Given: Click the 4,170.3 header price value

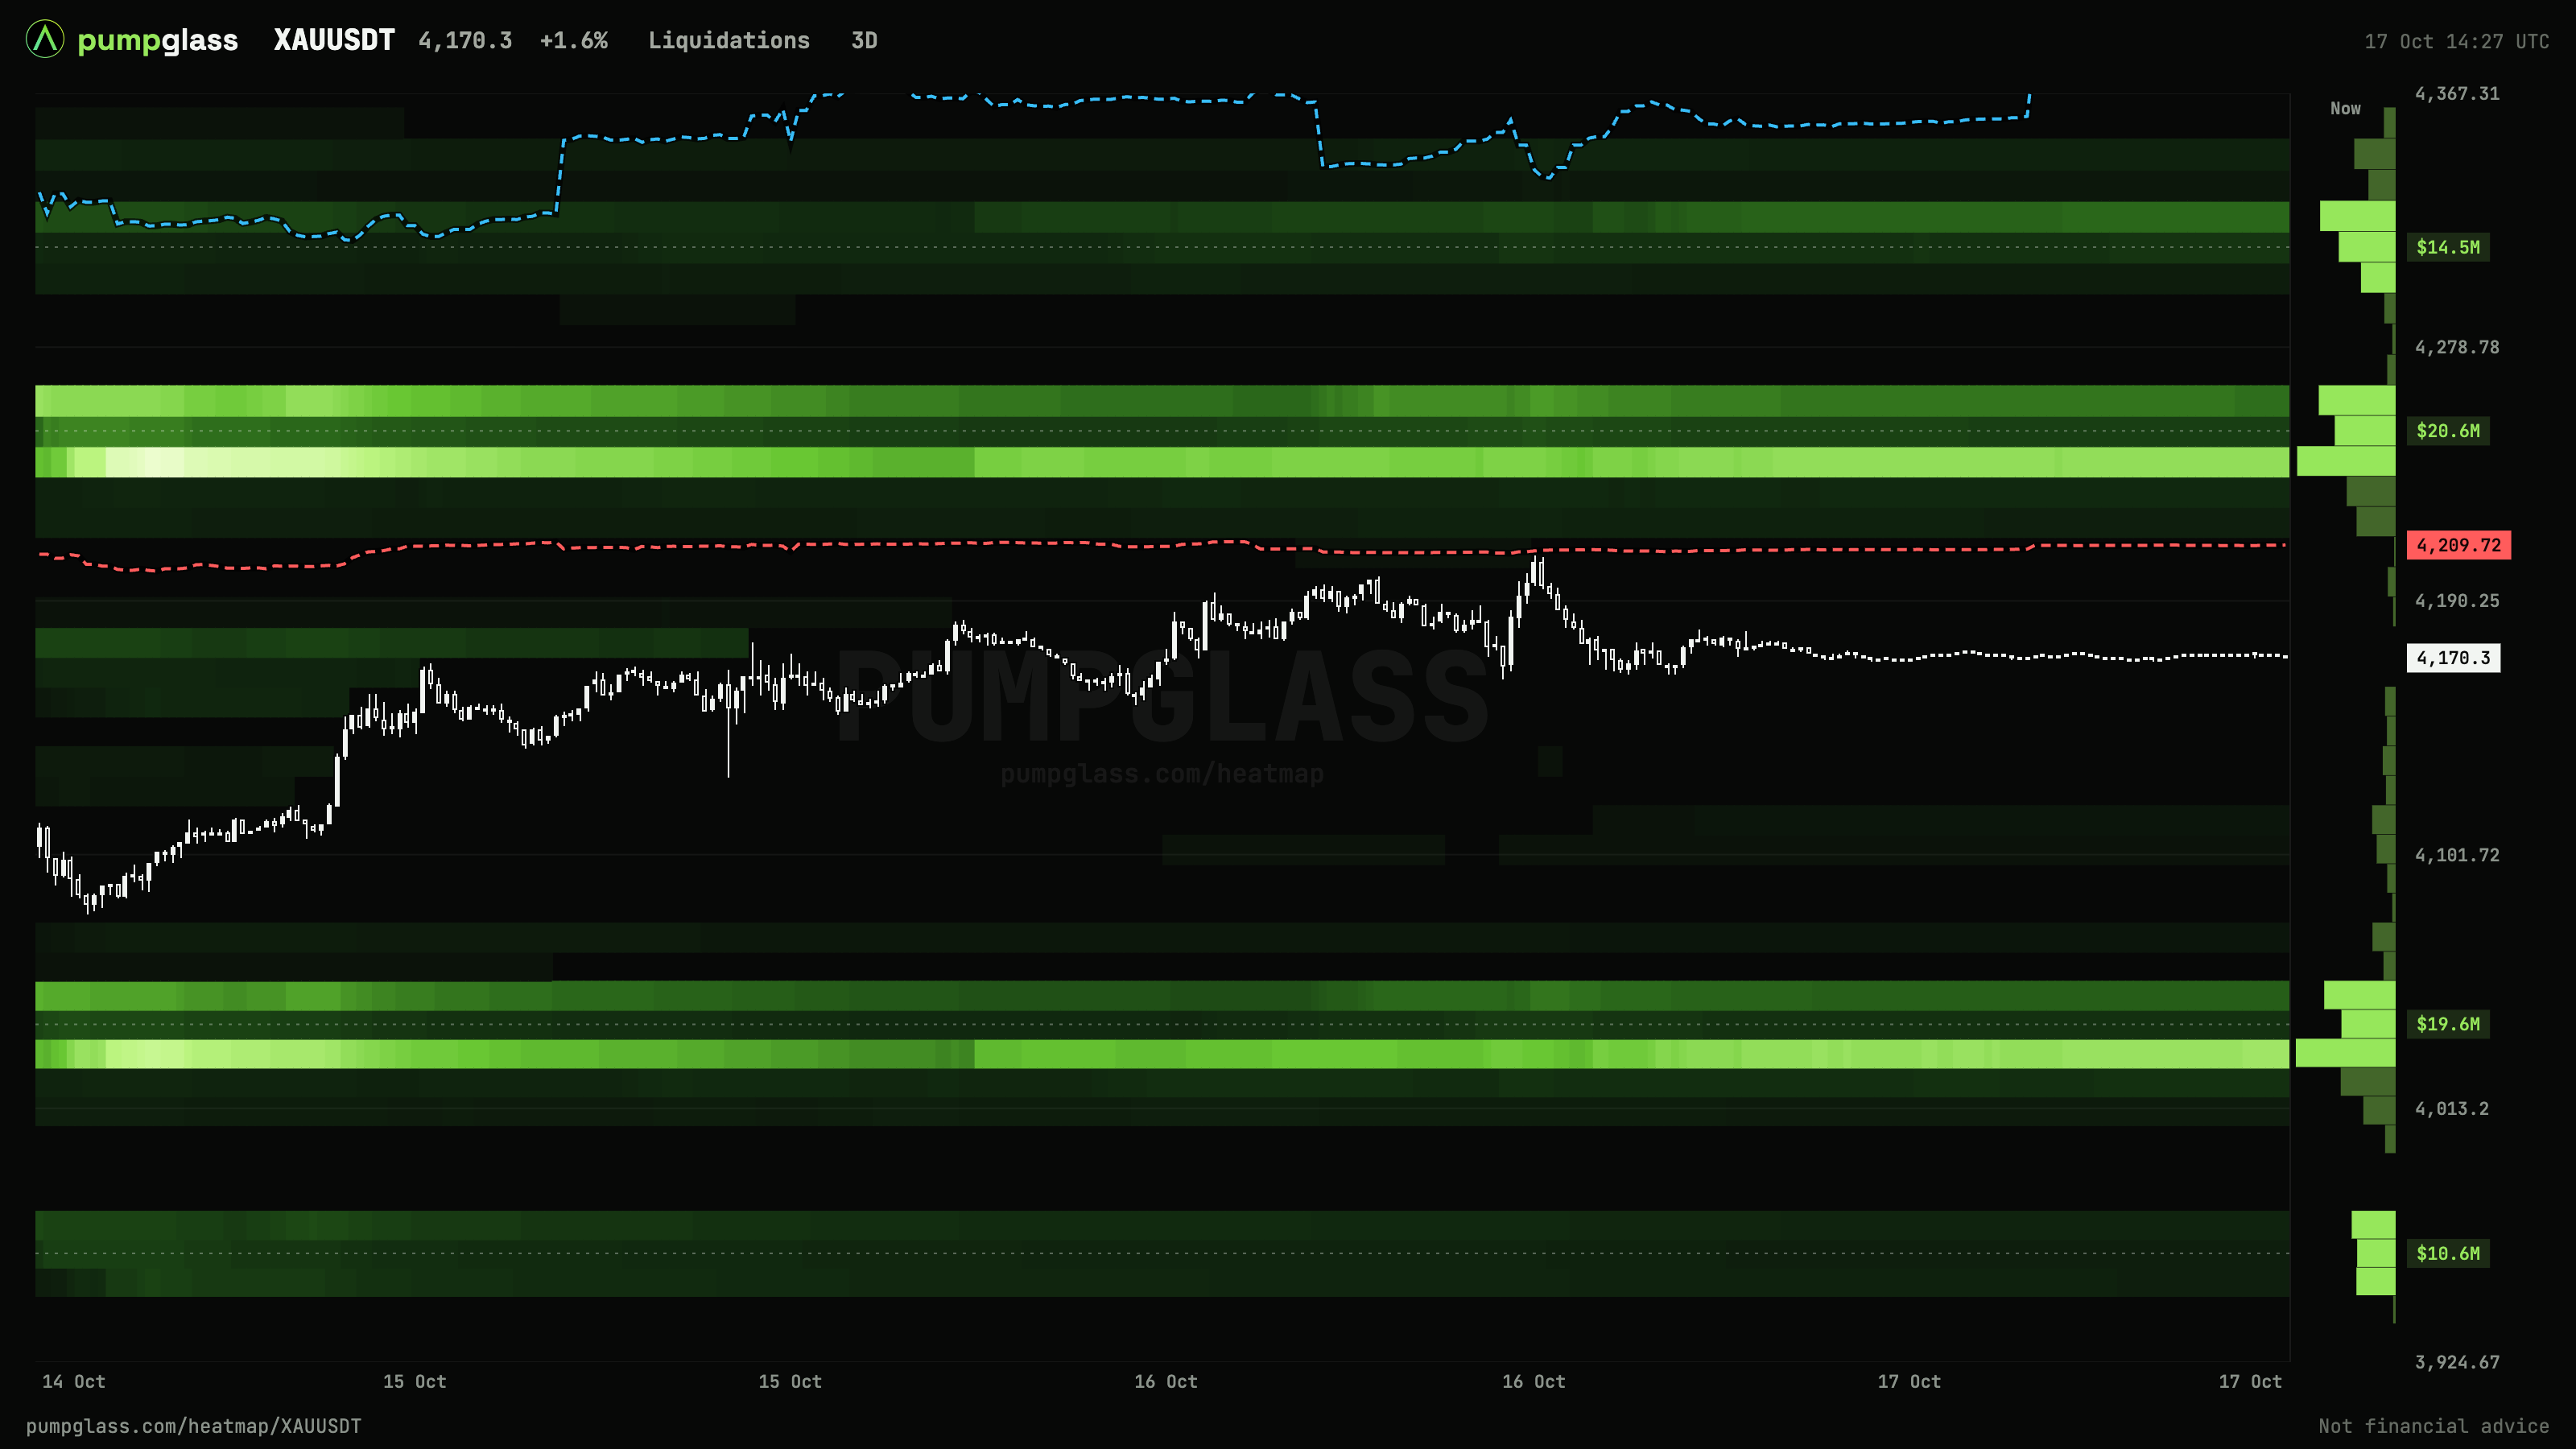Looking at the screenshot, I should (465, 41).
